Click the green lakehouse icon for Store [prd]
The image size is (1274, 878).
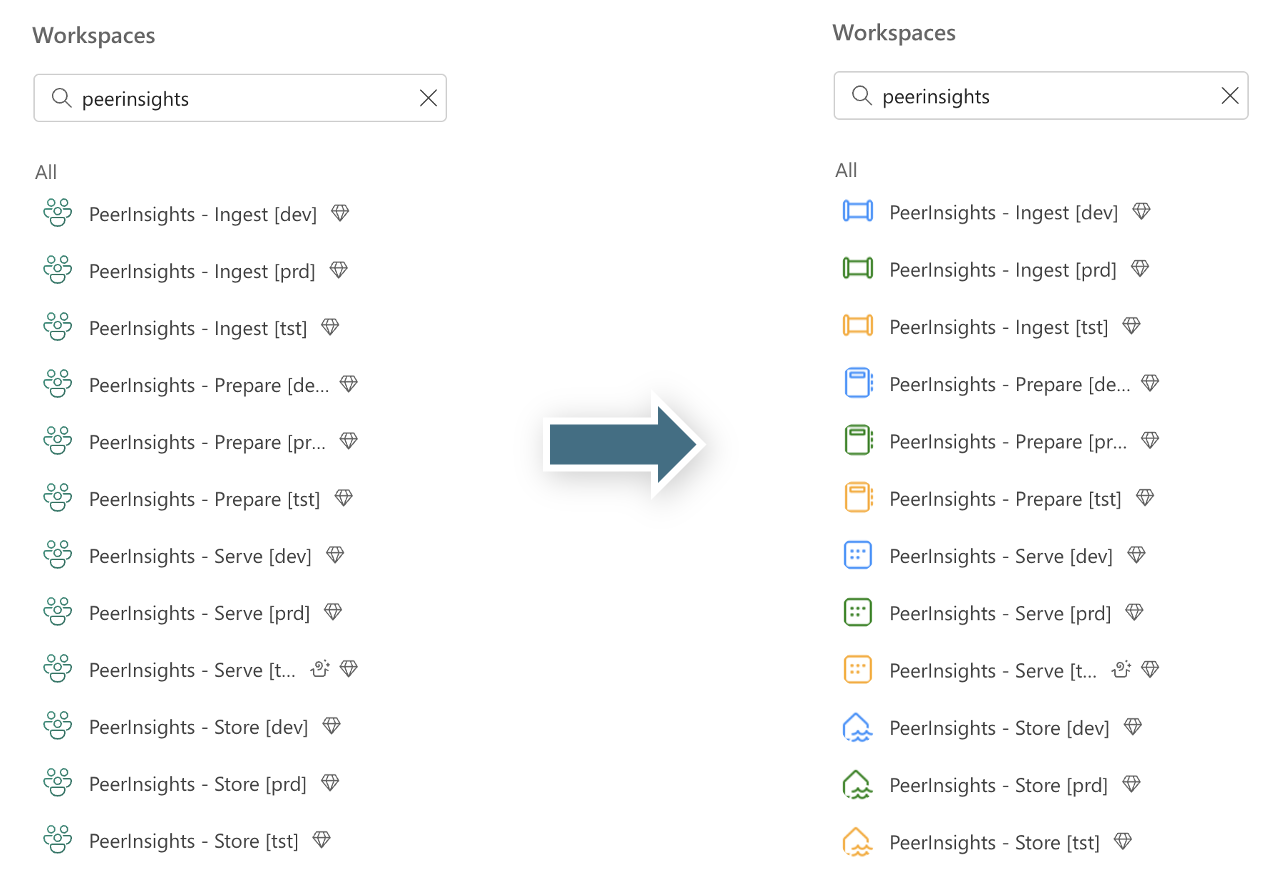coord(858,784)
